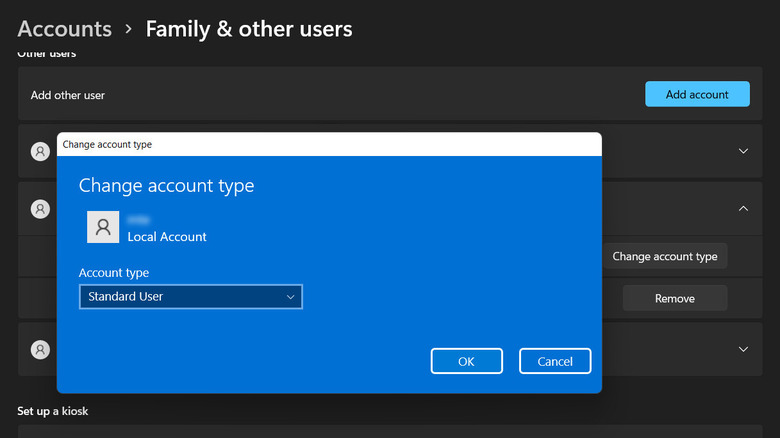Click the last user's avatar icon

point(40,350)
